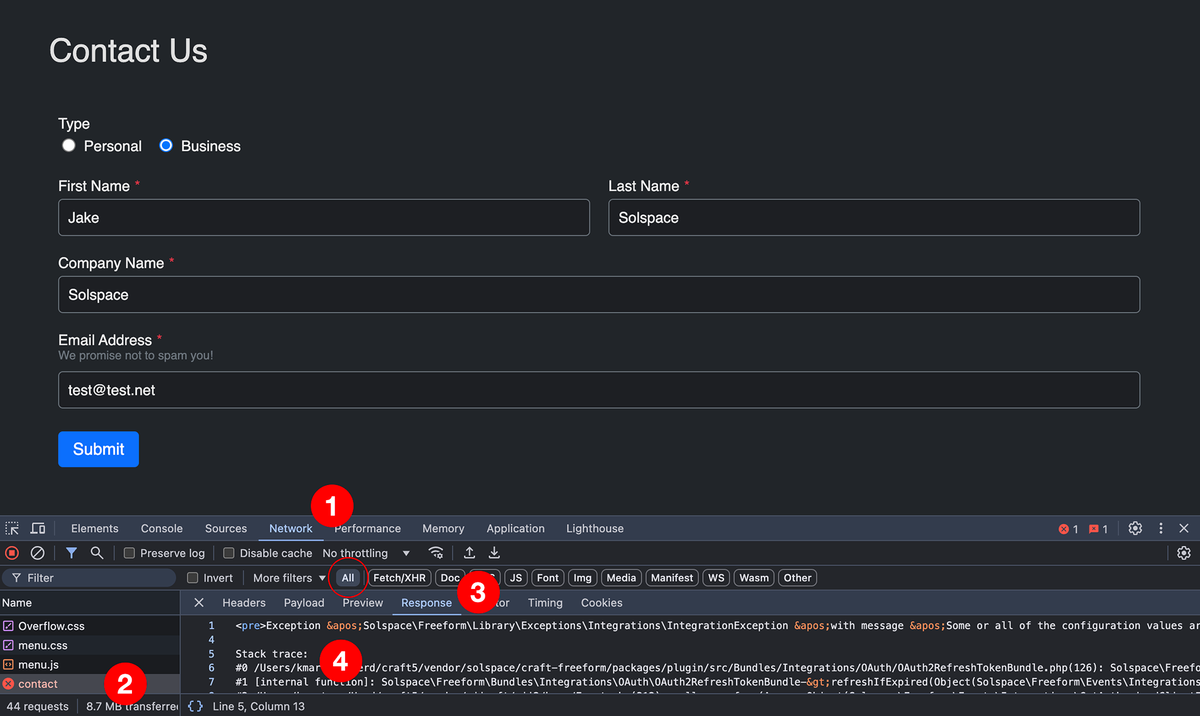The height and width of the screenshot is (716, 1200).
Task: Open the Preview request tab
Action: click(x=363, y=603)
